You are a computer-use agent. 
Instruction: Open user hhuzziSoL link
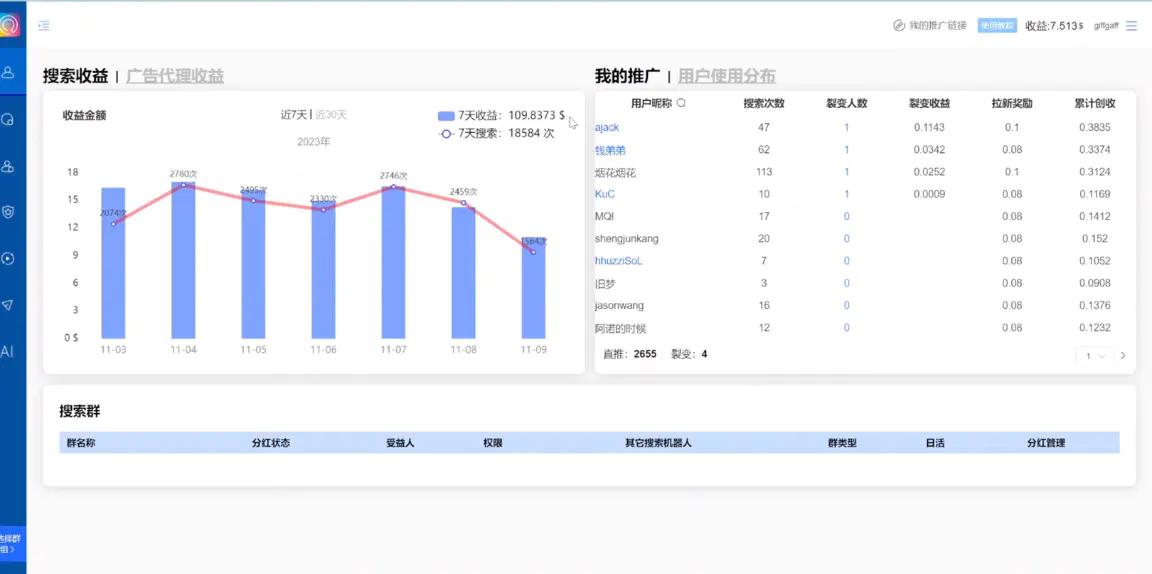click(x=619, y=261)
